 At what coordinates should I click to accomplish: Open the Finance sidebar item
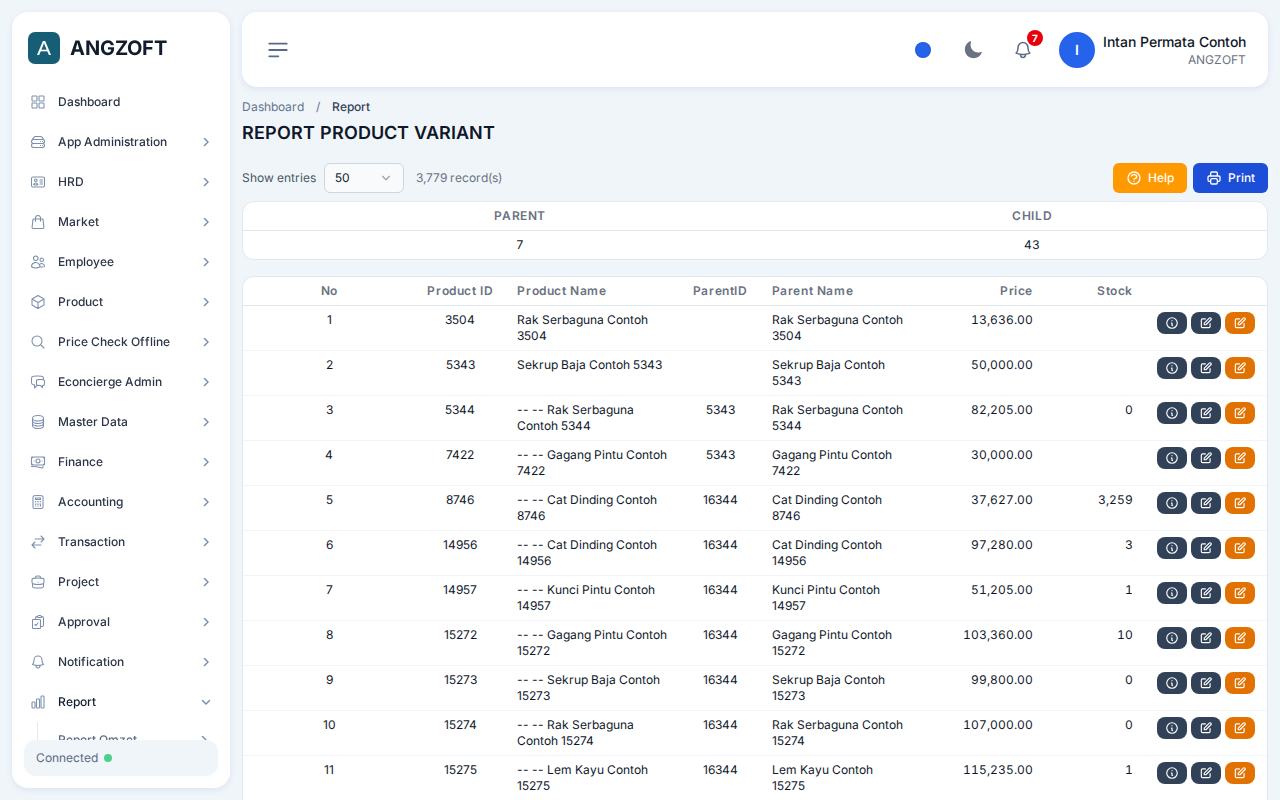coord(121,462)
